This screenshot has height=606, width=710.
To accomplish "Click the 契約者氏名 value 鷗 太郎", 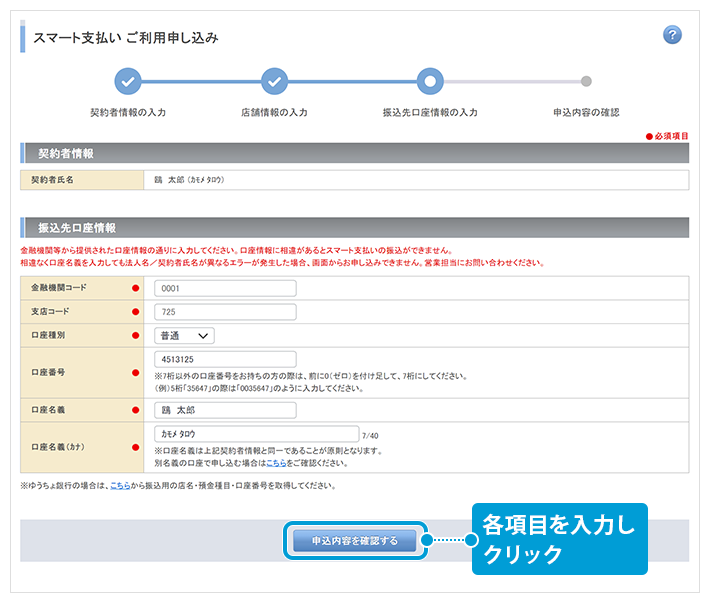I will pos(188,180).
